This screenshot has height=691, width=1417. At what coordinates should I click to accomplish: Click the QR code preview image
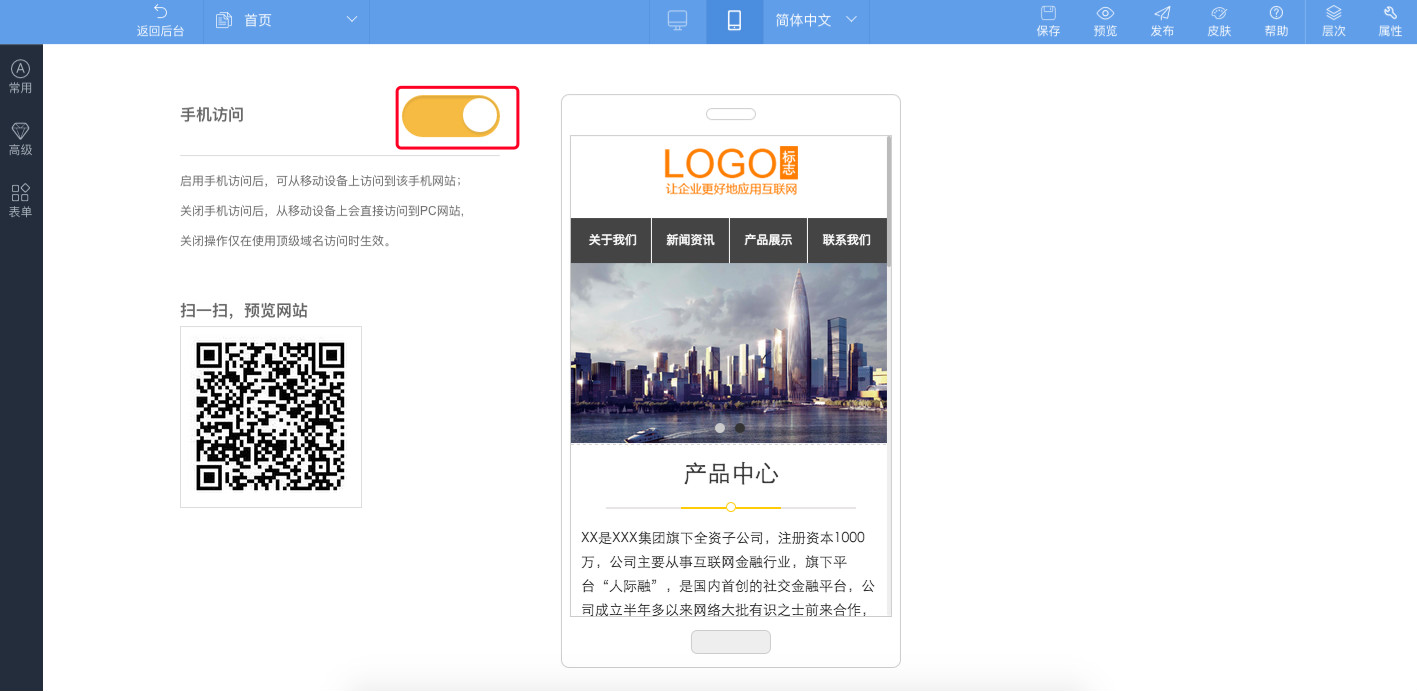(x=270, y=416)
